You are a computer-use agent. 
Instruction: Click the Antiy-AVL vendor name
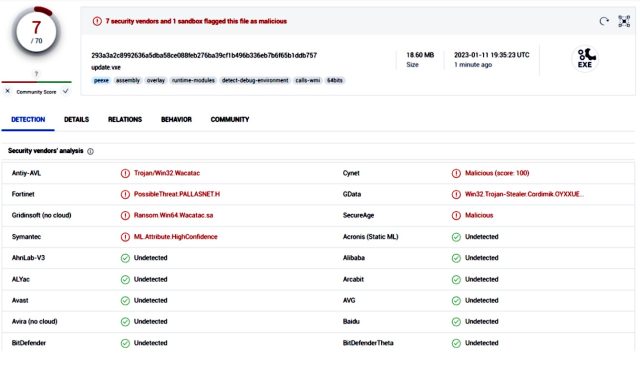point(26,173)
